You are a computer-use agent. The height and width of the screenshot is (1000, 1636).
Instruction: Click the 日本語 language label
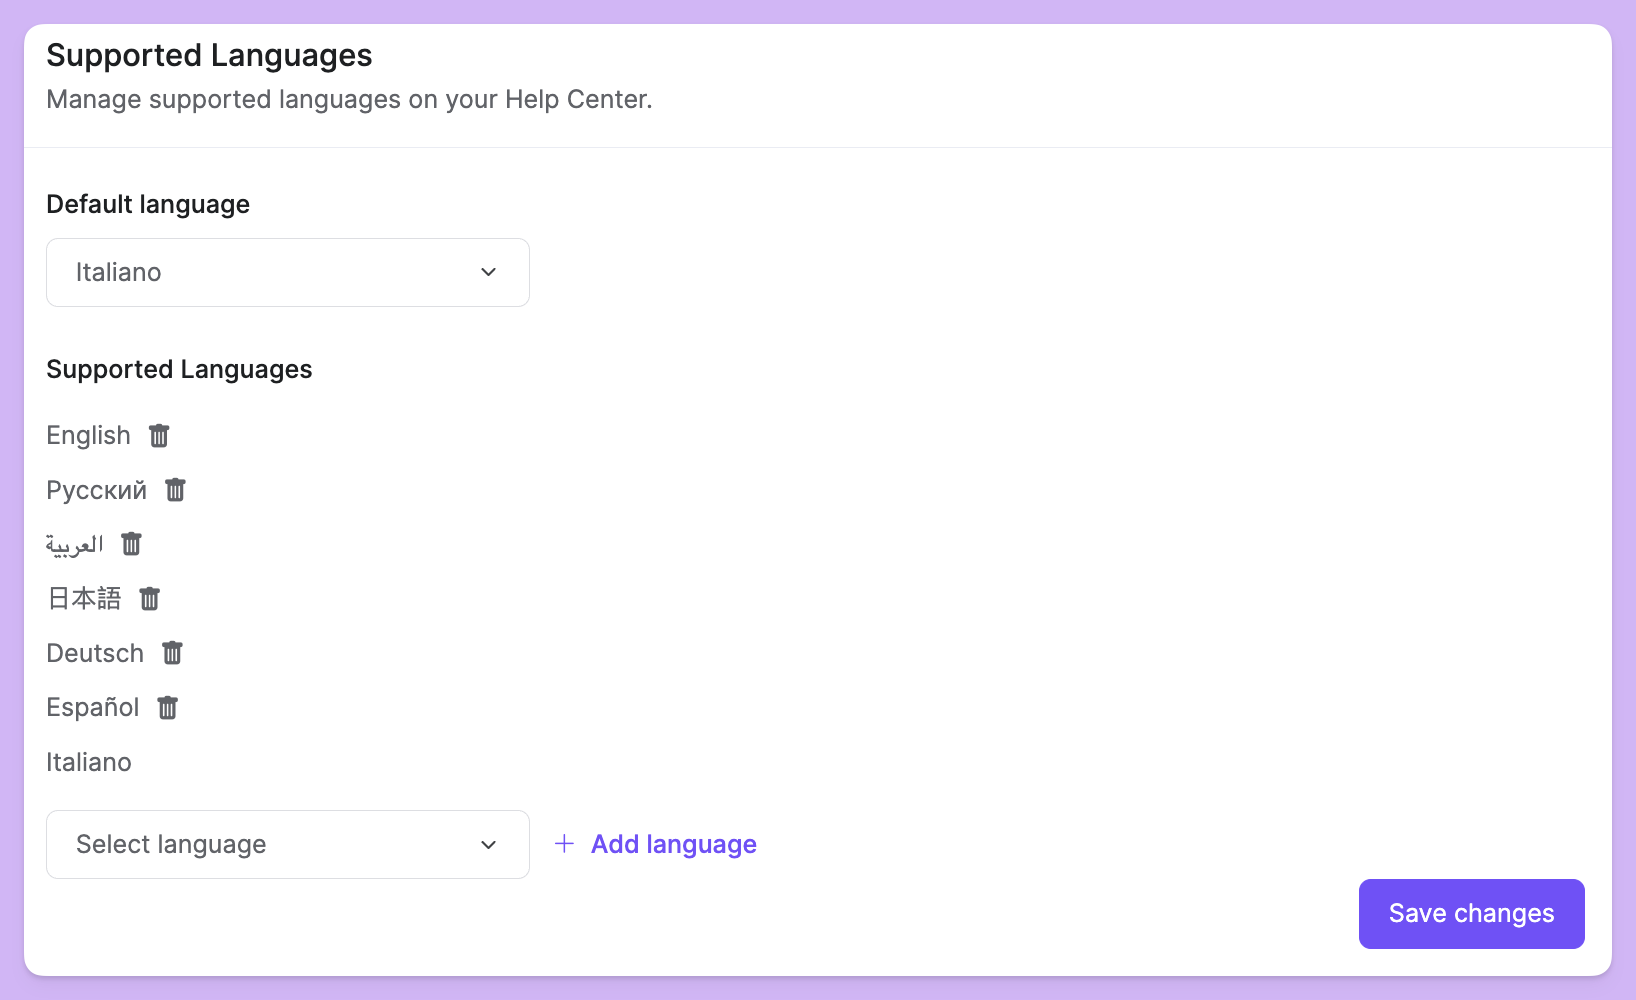[84, 599]
